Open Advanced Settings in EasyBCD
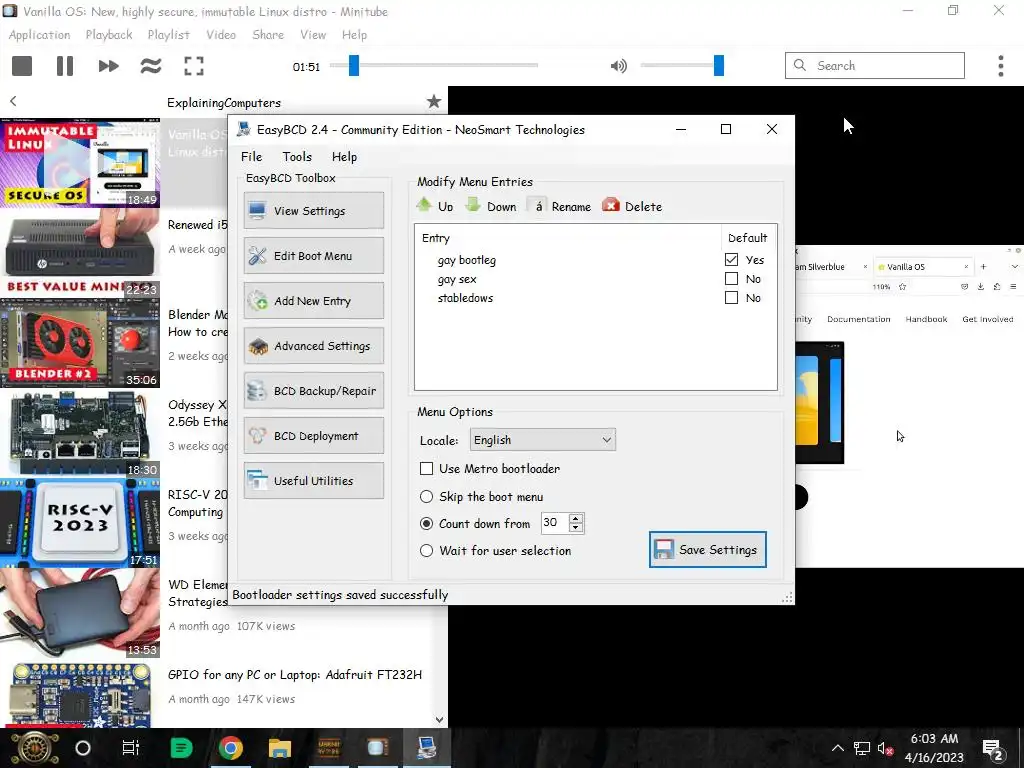The image size is (1024, 768). [314, 345]
